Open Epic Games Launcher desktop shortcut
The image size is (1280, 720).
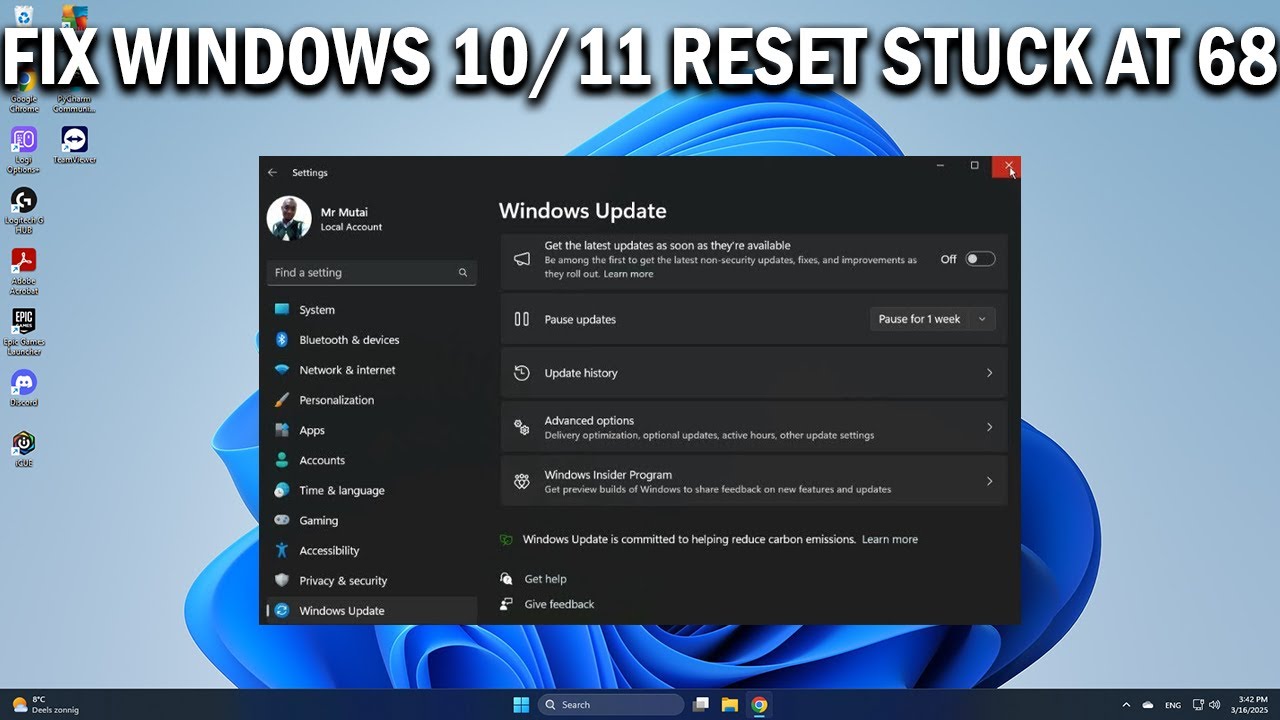click(24, 332)
